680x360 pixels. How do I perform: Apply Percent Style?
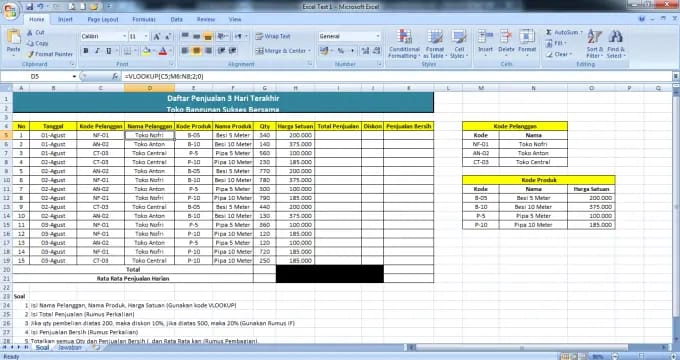click(341, 51)
